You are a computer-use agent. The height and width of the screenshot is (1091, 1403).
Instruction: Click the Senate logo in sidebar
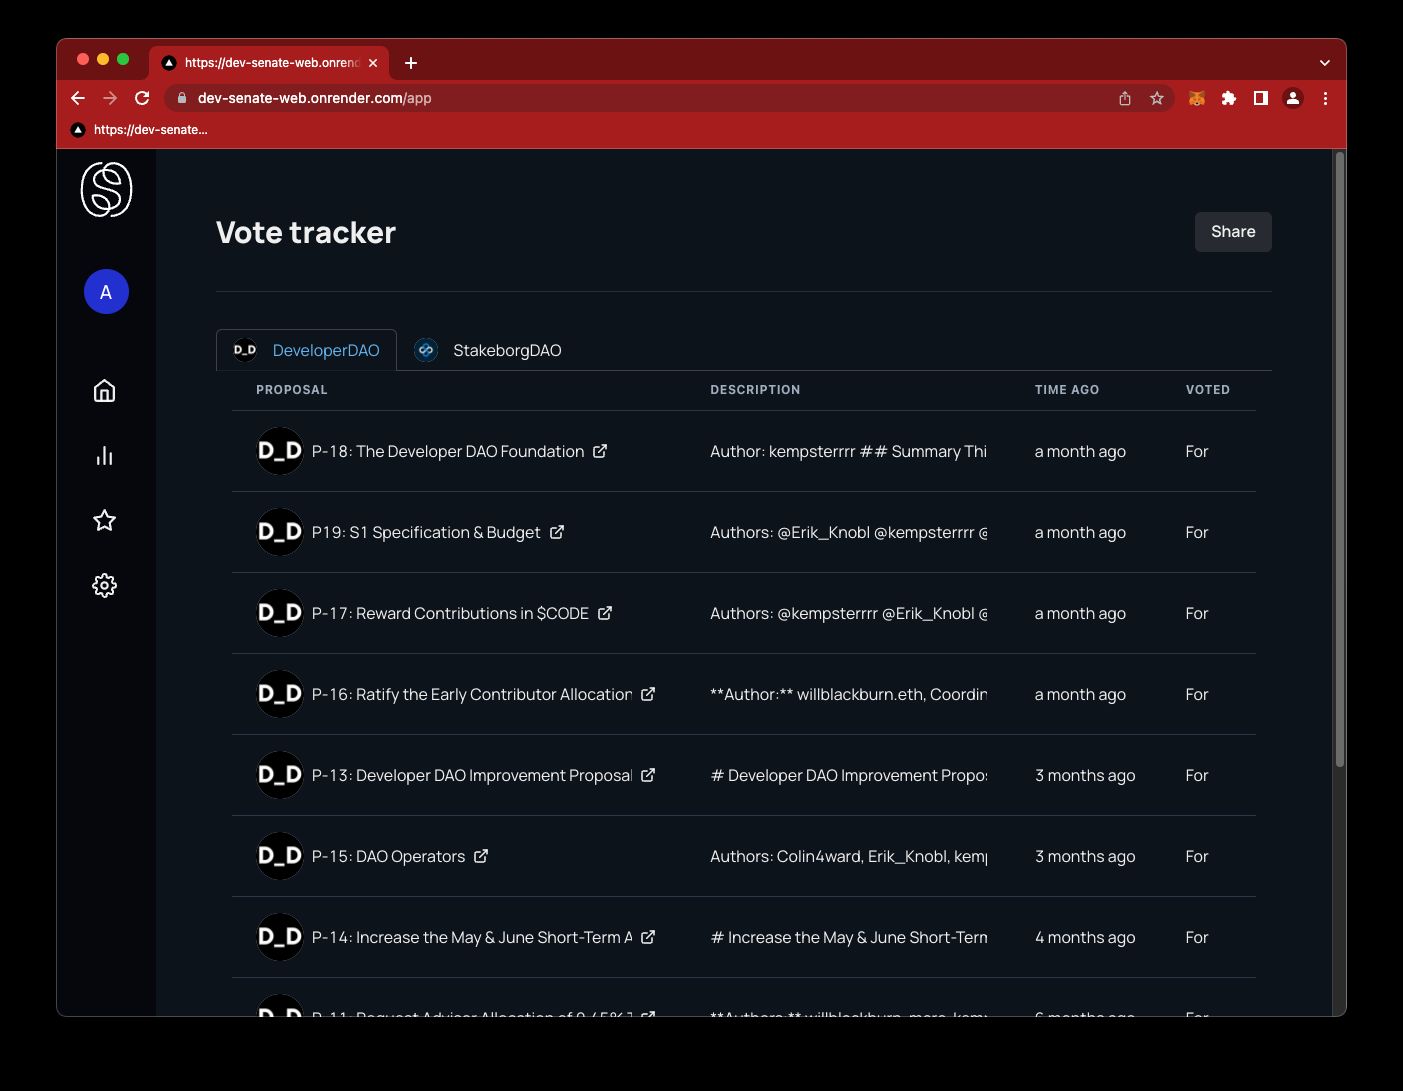(106, 189)
